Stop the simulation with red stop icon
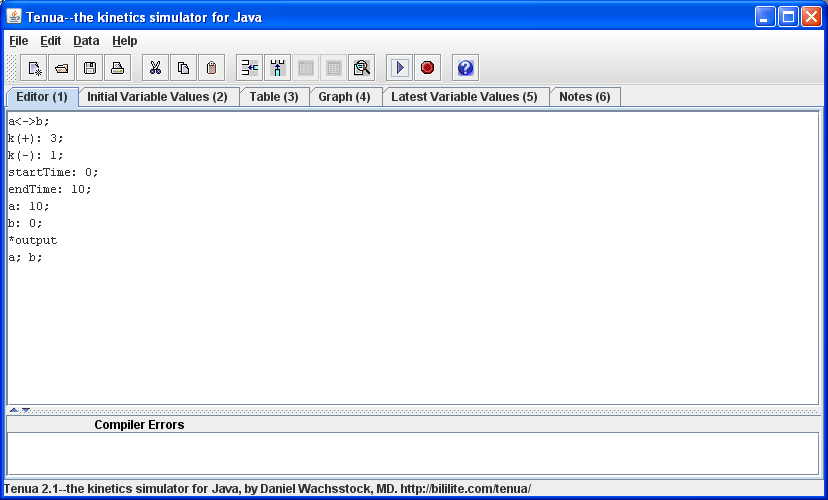828x500 pixels. tap(428, 68)
